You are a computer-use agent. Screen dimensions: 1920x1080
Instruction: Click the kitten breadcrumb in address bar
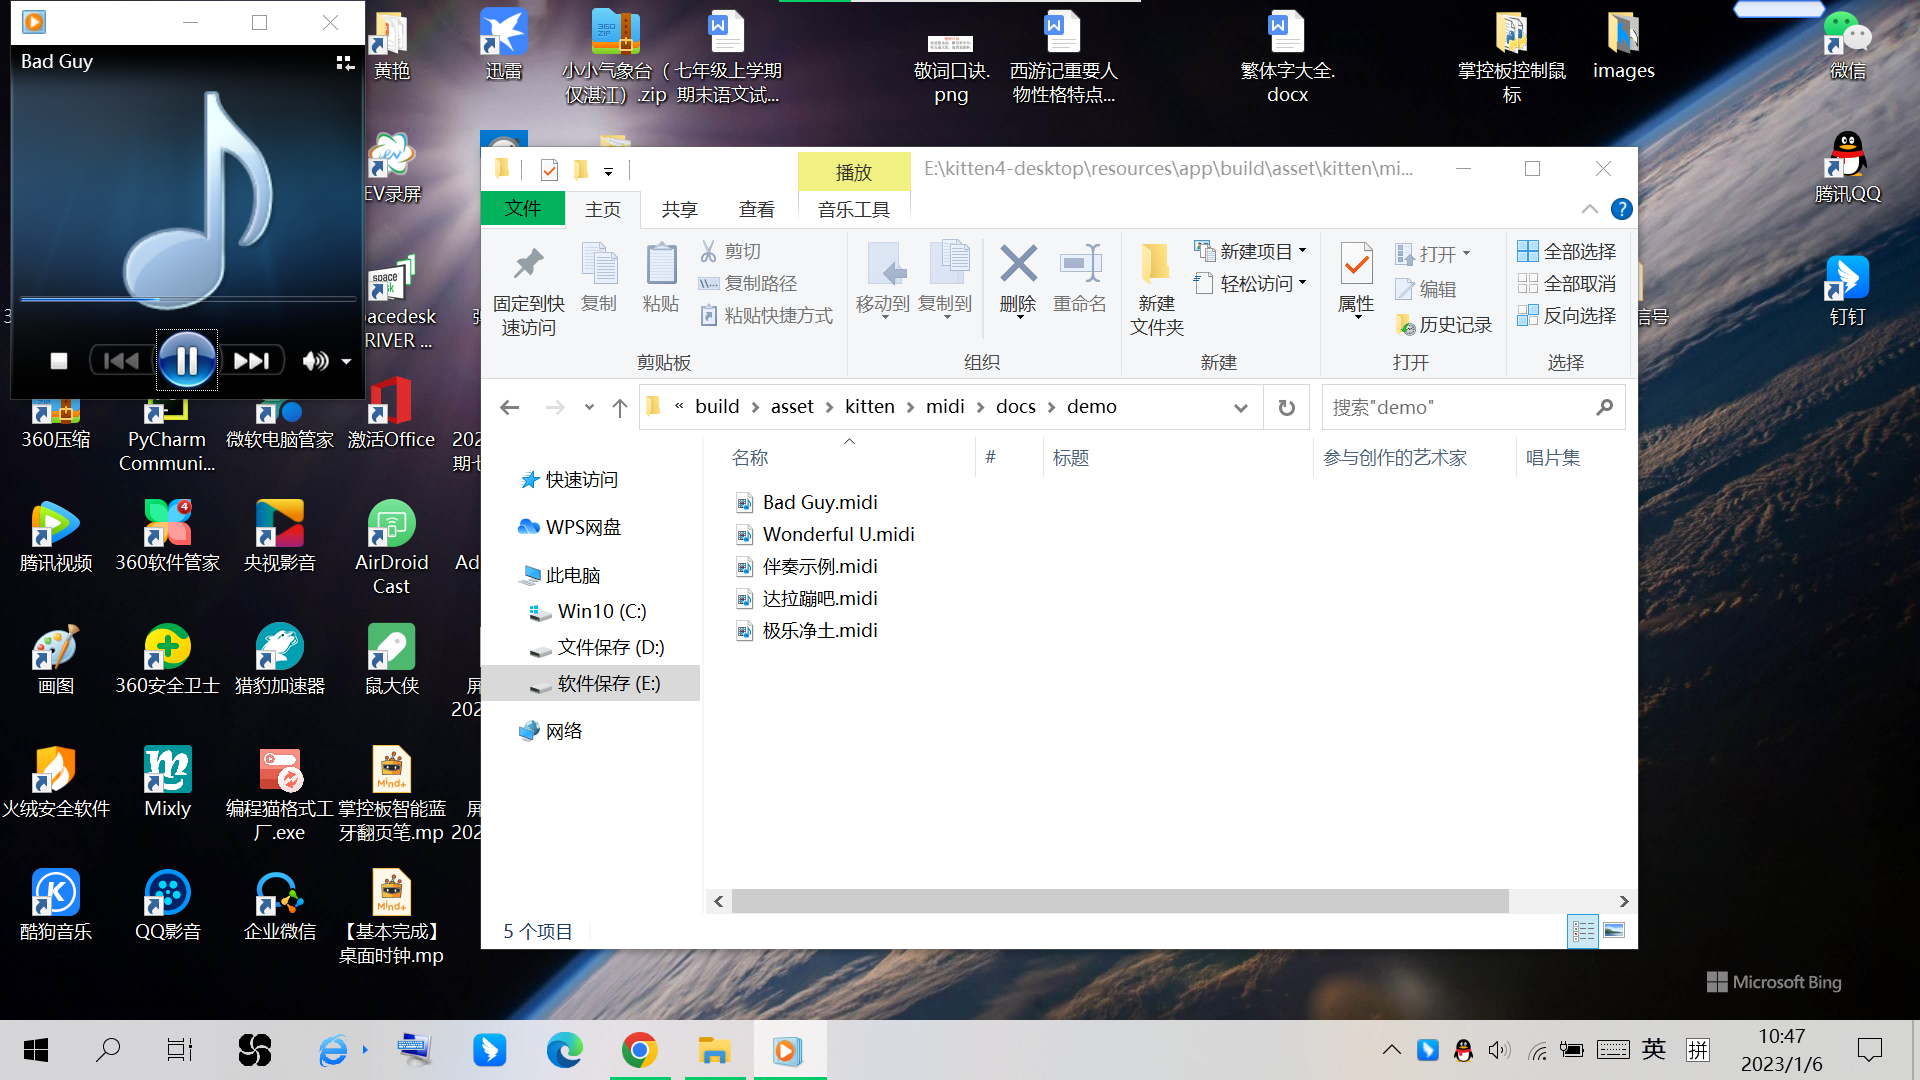coord(869,406)
